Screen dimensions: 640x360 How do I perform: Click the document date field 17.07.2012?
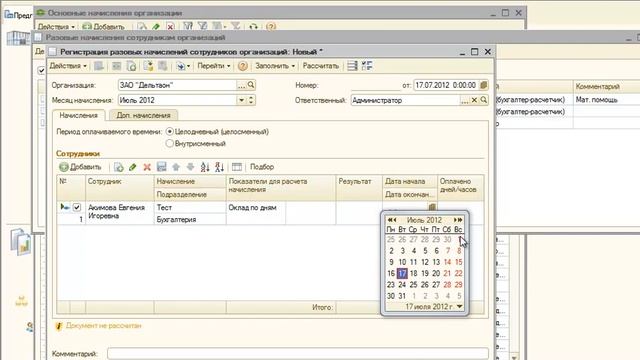click(x=446, y=85)
